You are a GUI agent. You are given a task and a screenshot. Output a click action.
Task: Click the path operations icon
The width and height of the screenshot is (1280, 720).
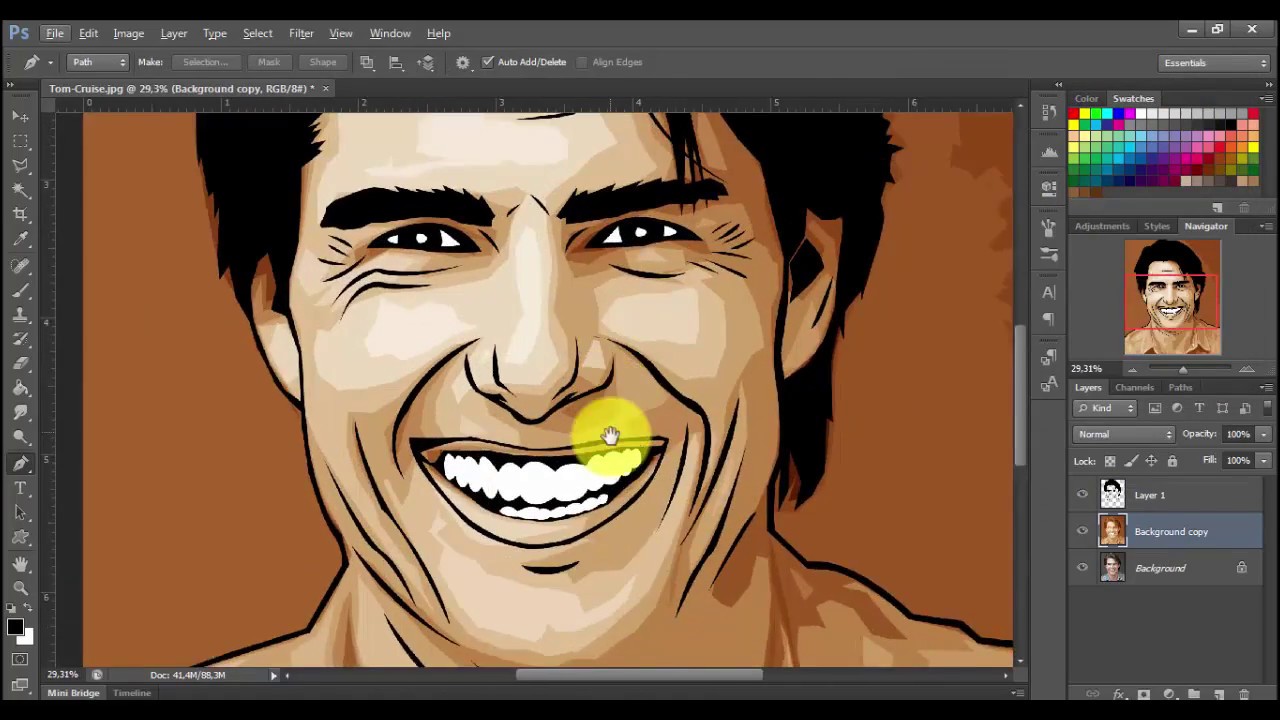click(x=367, y=62)
